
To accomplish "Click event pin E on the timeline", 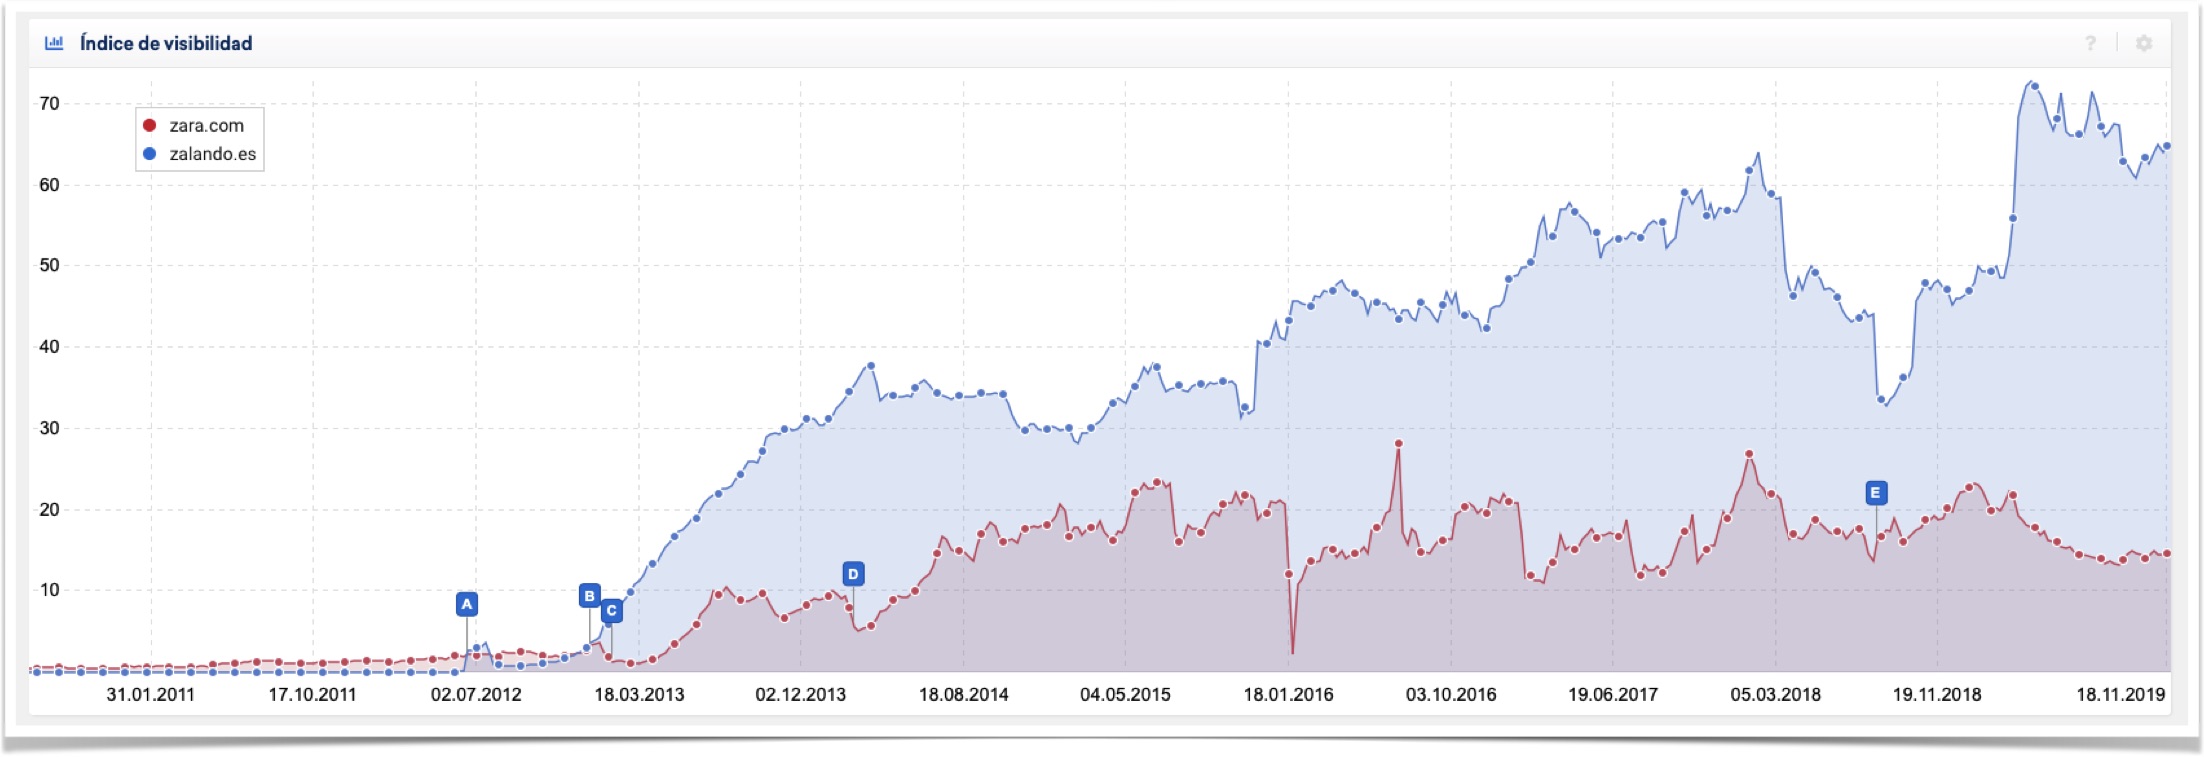I will [x=1875, y=492].
